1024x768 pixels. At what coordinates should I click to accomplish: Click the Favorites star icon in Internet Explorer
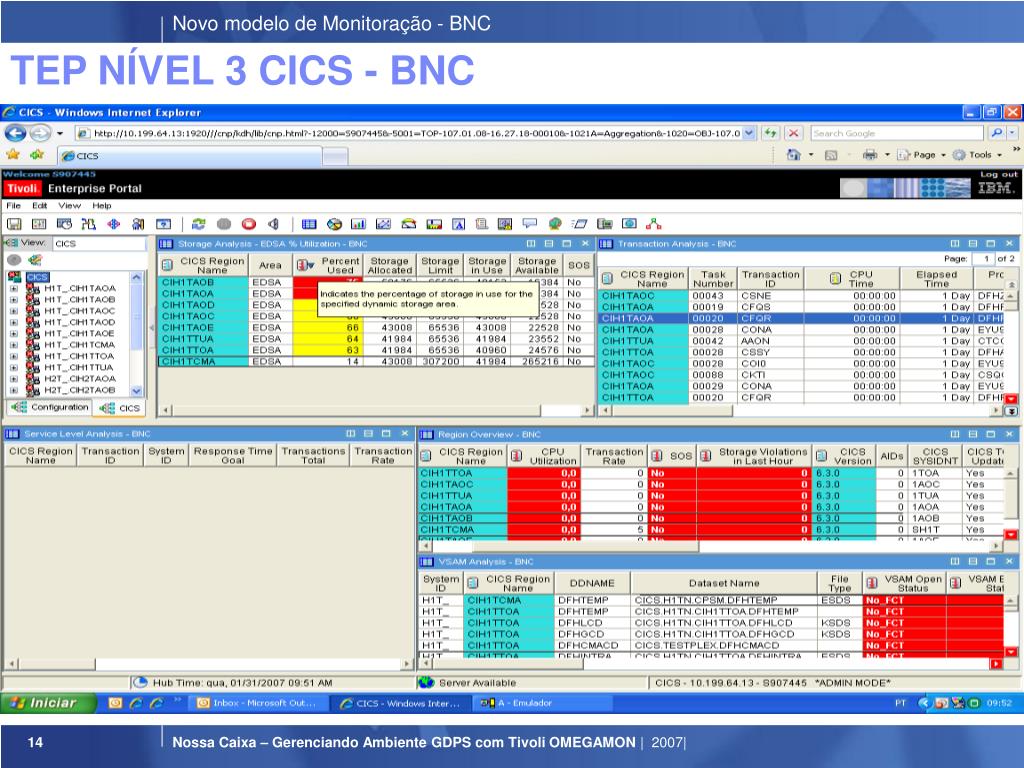point(12,155)
